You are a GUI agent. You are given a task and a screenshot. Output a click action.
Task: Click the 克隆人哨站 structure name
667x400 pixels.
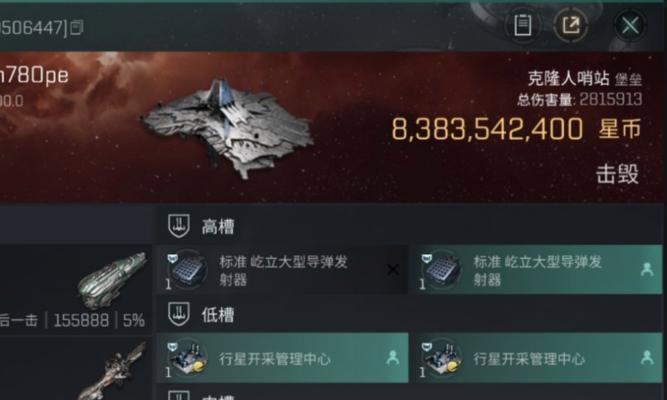point(568,78)
